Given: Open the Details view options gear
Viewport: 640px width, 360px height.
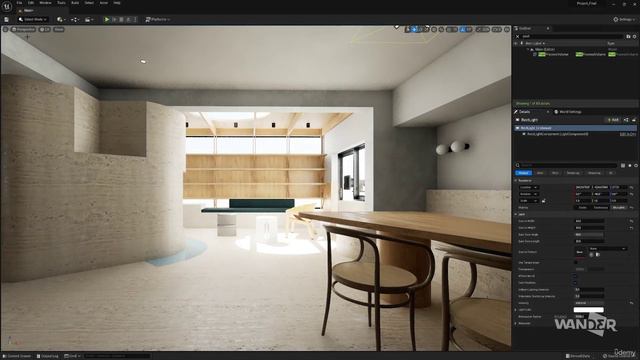Looking at the screenshot, I should pyautogui.click(x=636, y=165).
